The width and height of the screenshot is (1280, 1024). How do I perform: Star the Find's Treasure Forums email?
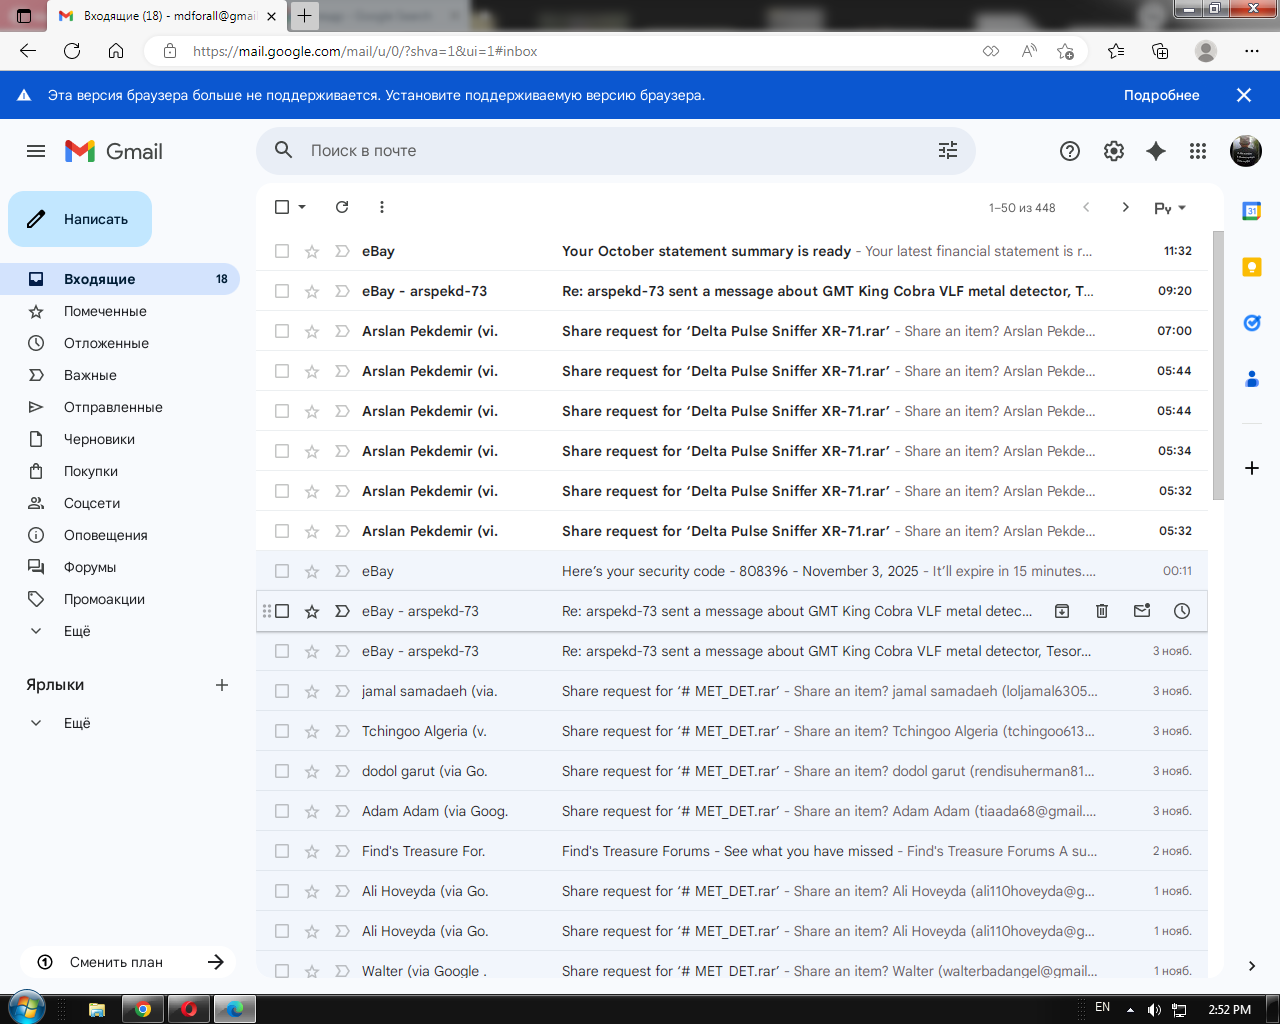[x=312, y=851]
